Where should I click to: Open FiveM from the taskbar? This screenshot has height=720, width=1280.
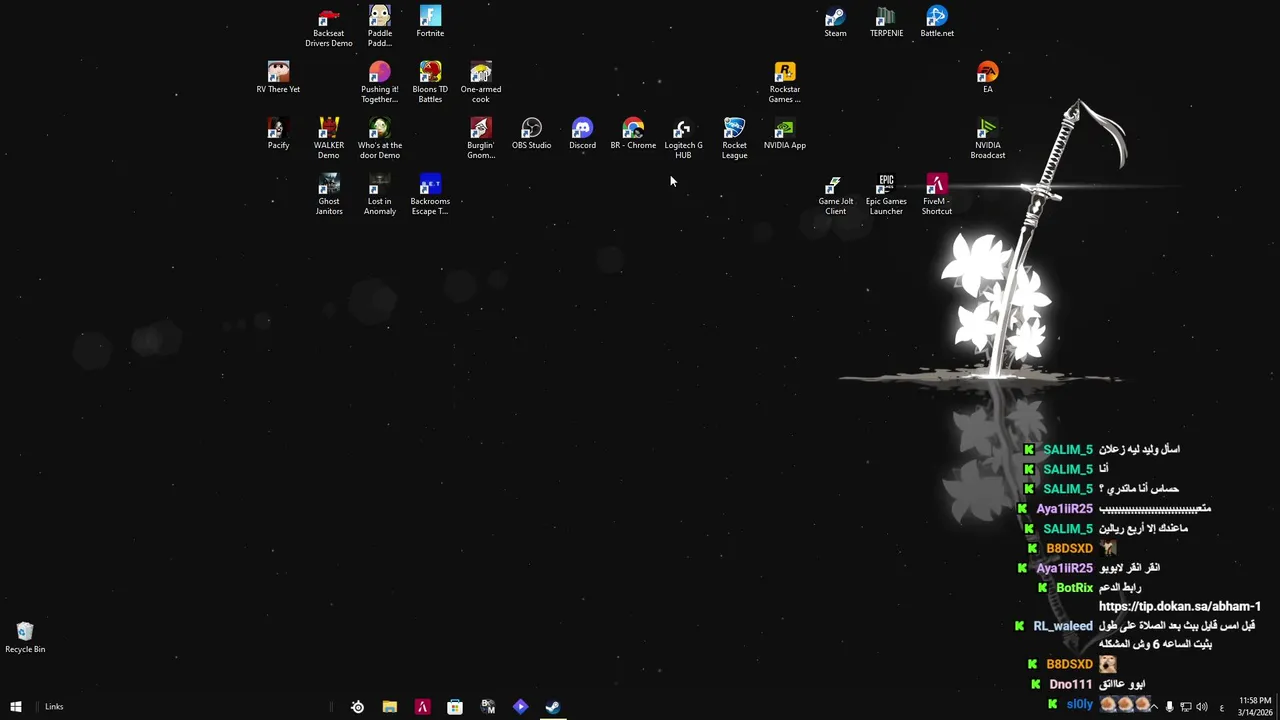click(x=422, y=707)
